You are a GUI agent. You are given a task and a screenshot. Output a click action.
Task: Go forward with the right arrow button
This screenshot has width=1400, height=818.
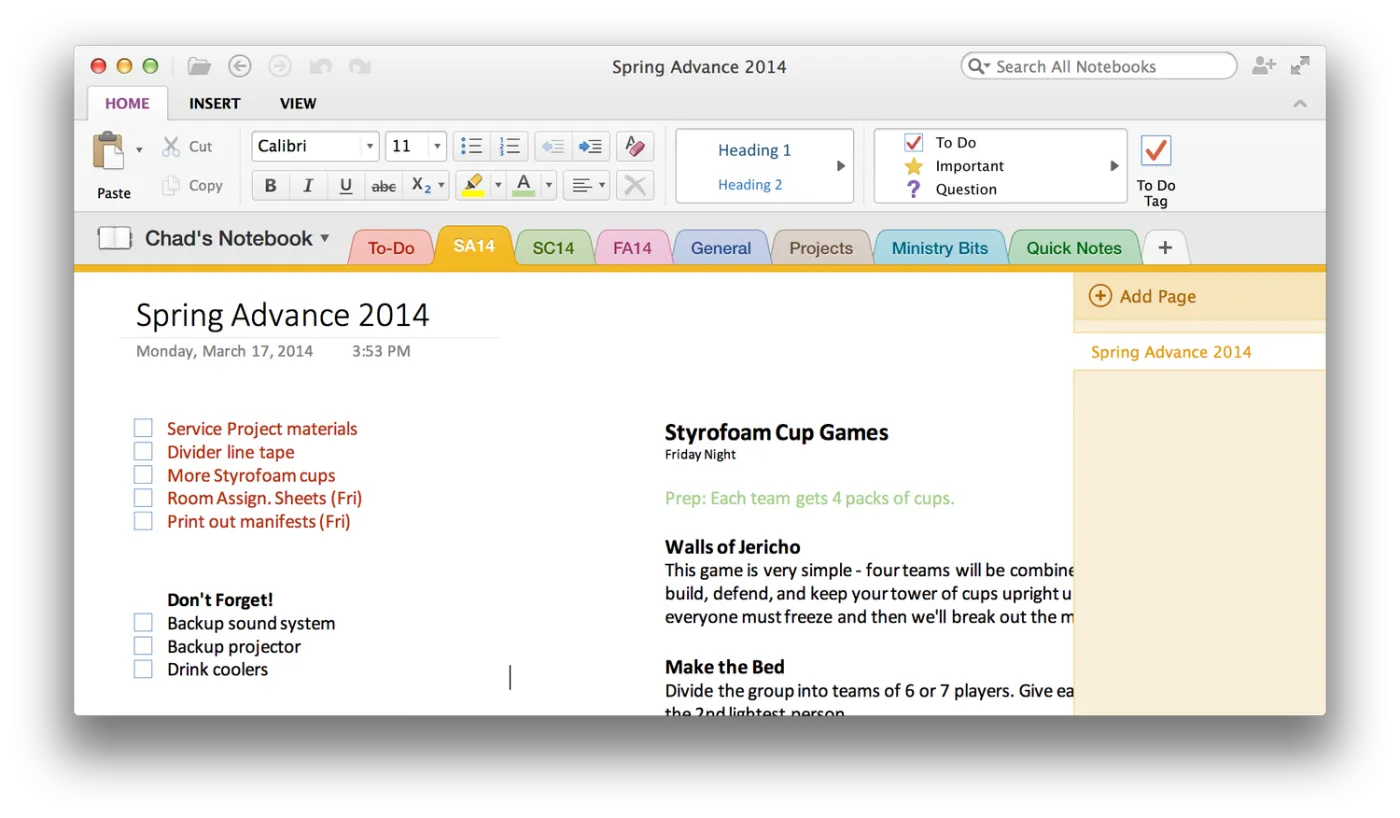280,66
